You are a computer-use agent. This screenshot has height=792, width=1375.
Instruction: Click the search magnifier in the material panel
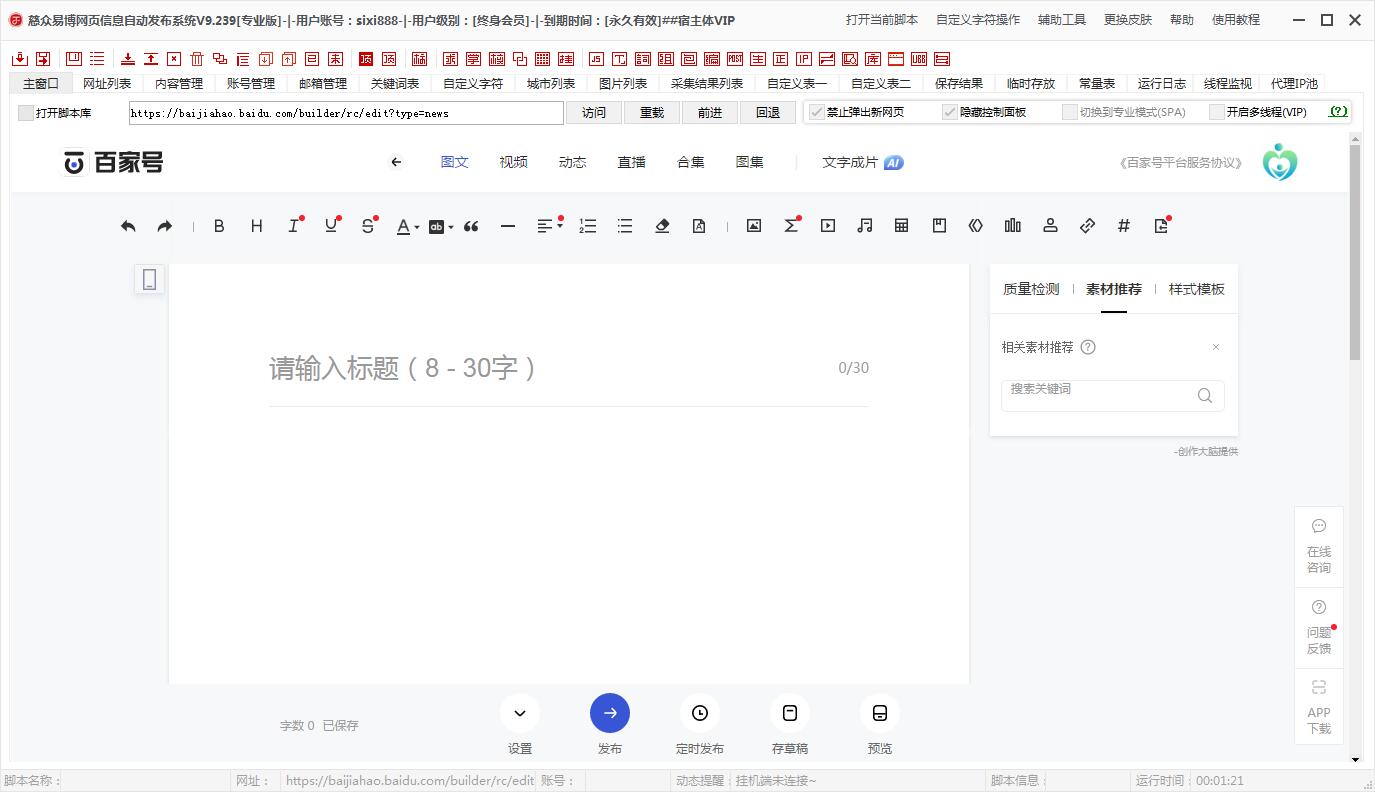click(x=1205, y=396)
